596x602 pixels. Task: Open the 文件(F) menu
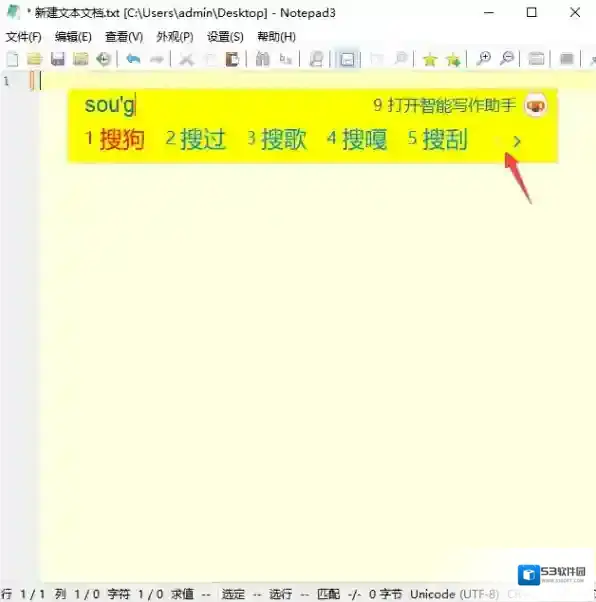point(24,37)
